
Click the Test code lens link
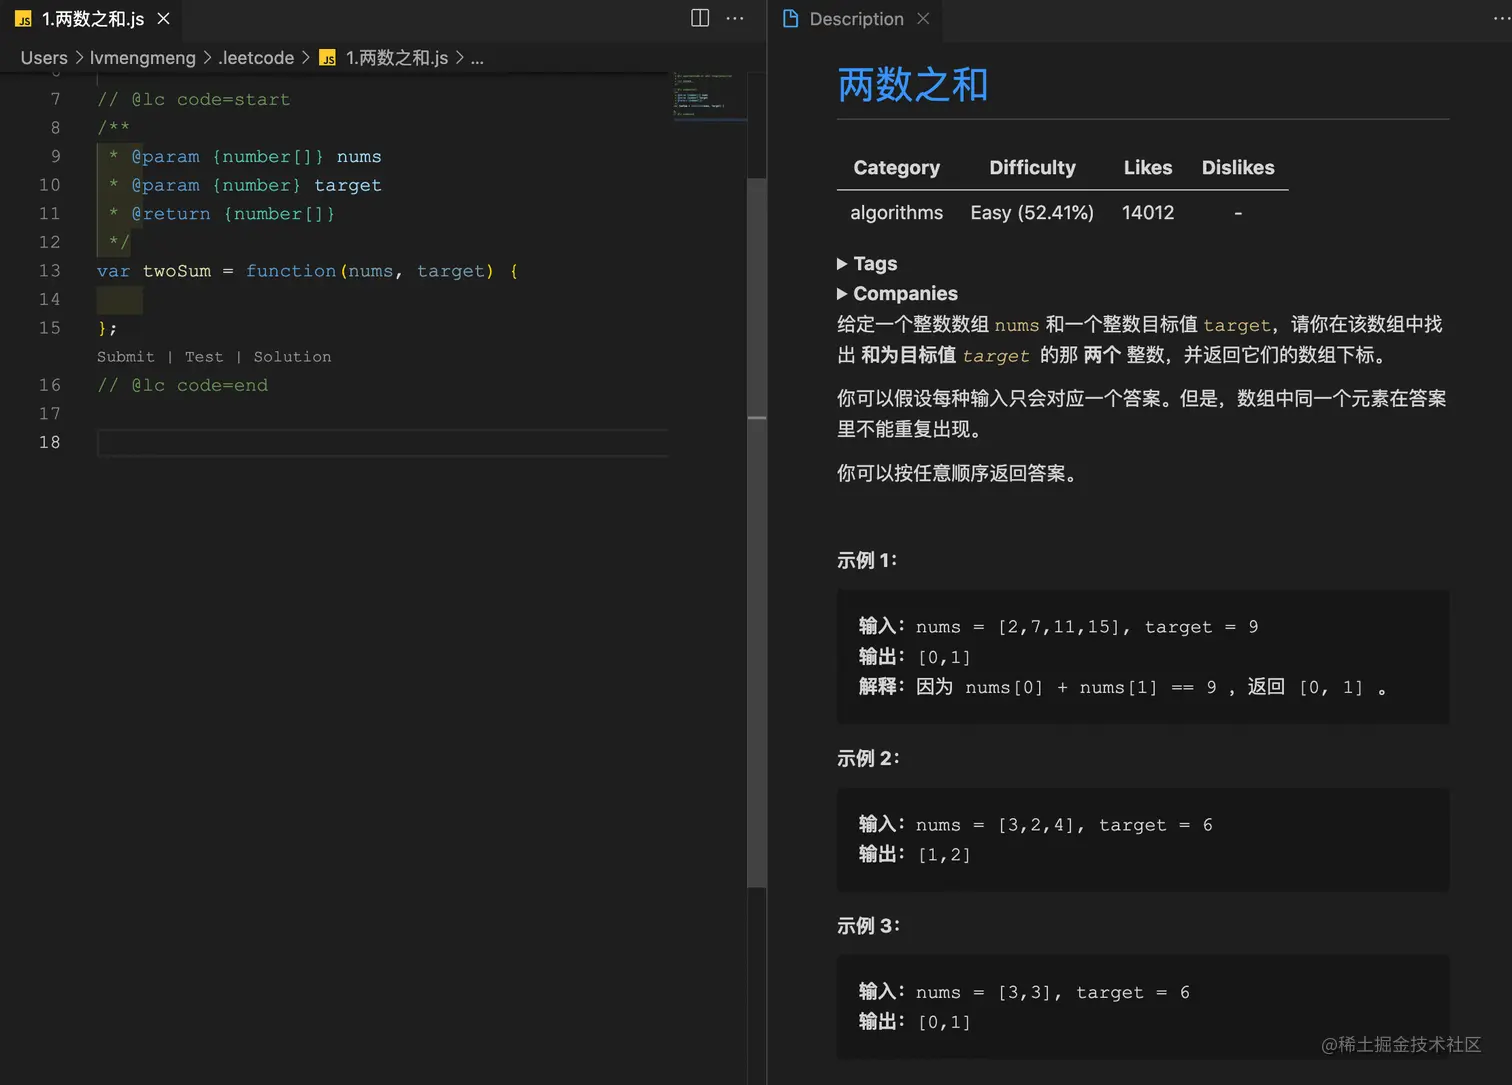click(204, 357)
